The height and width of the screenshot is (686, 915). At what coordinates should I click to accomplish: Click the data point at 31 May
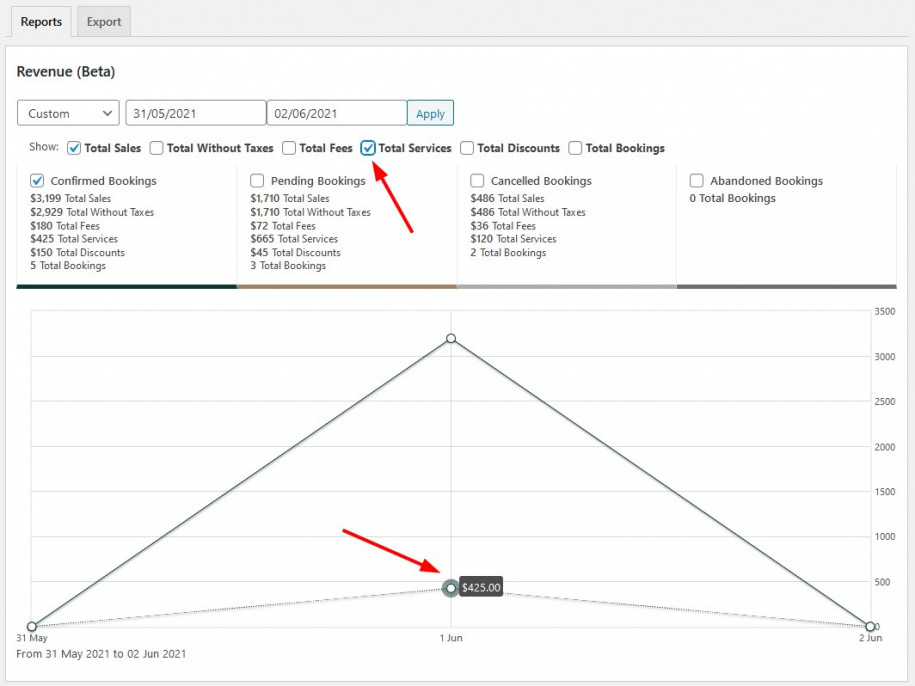tap(33, 625)
